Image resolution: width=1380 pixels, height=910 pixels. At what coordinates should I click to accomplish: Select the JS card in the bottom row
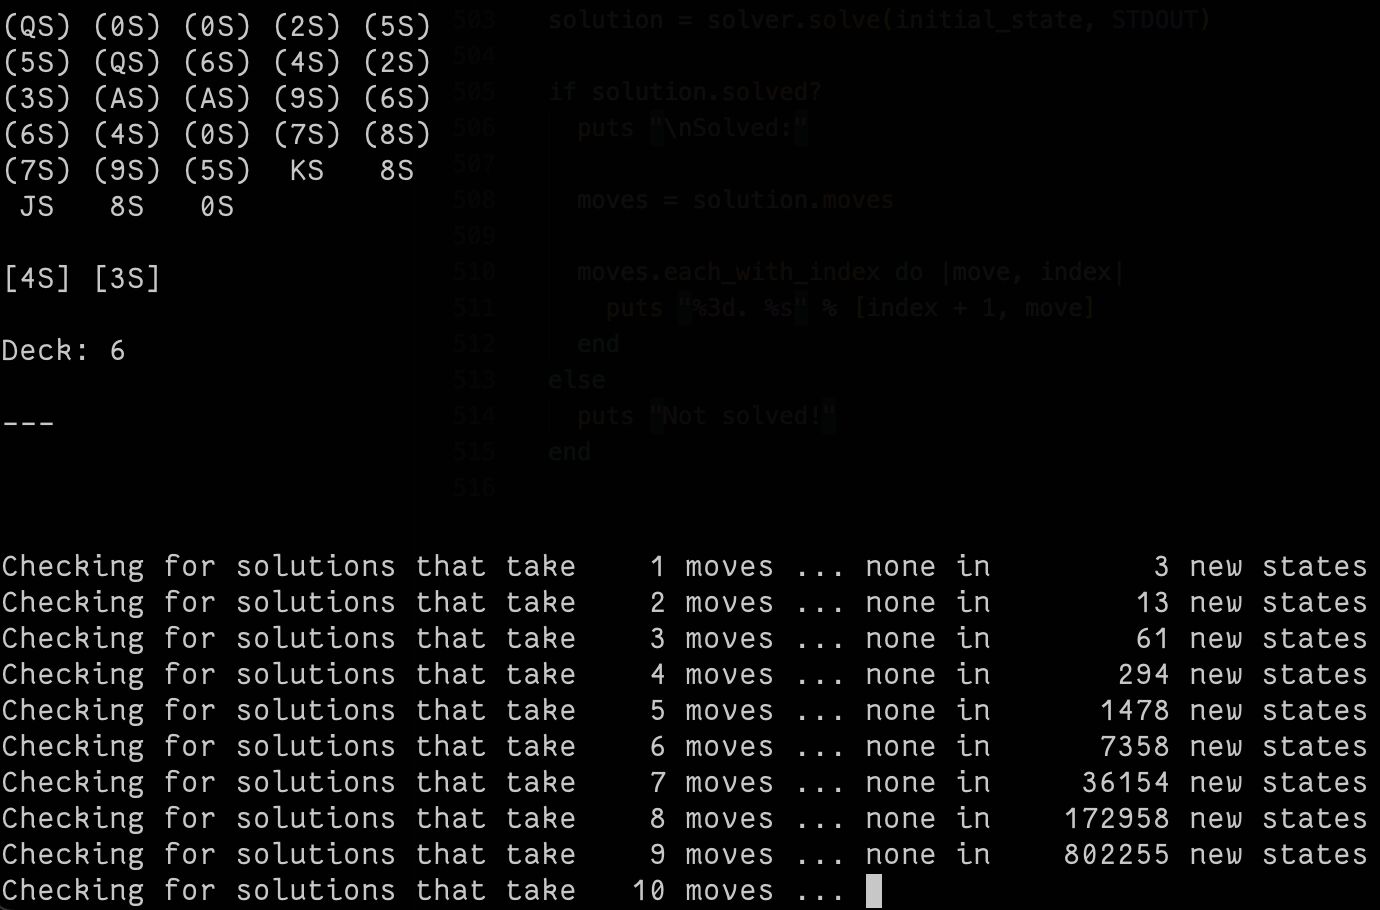point(37,206)
